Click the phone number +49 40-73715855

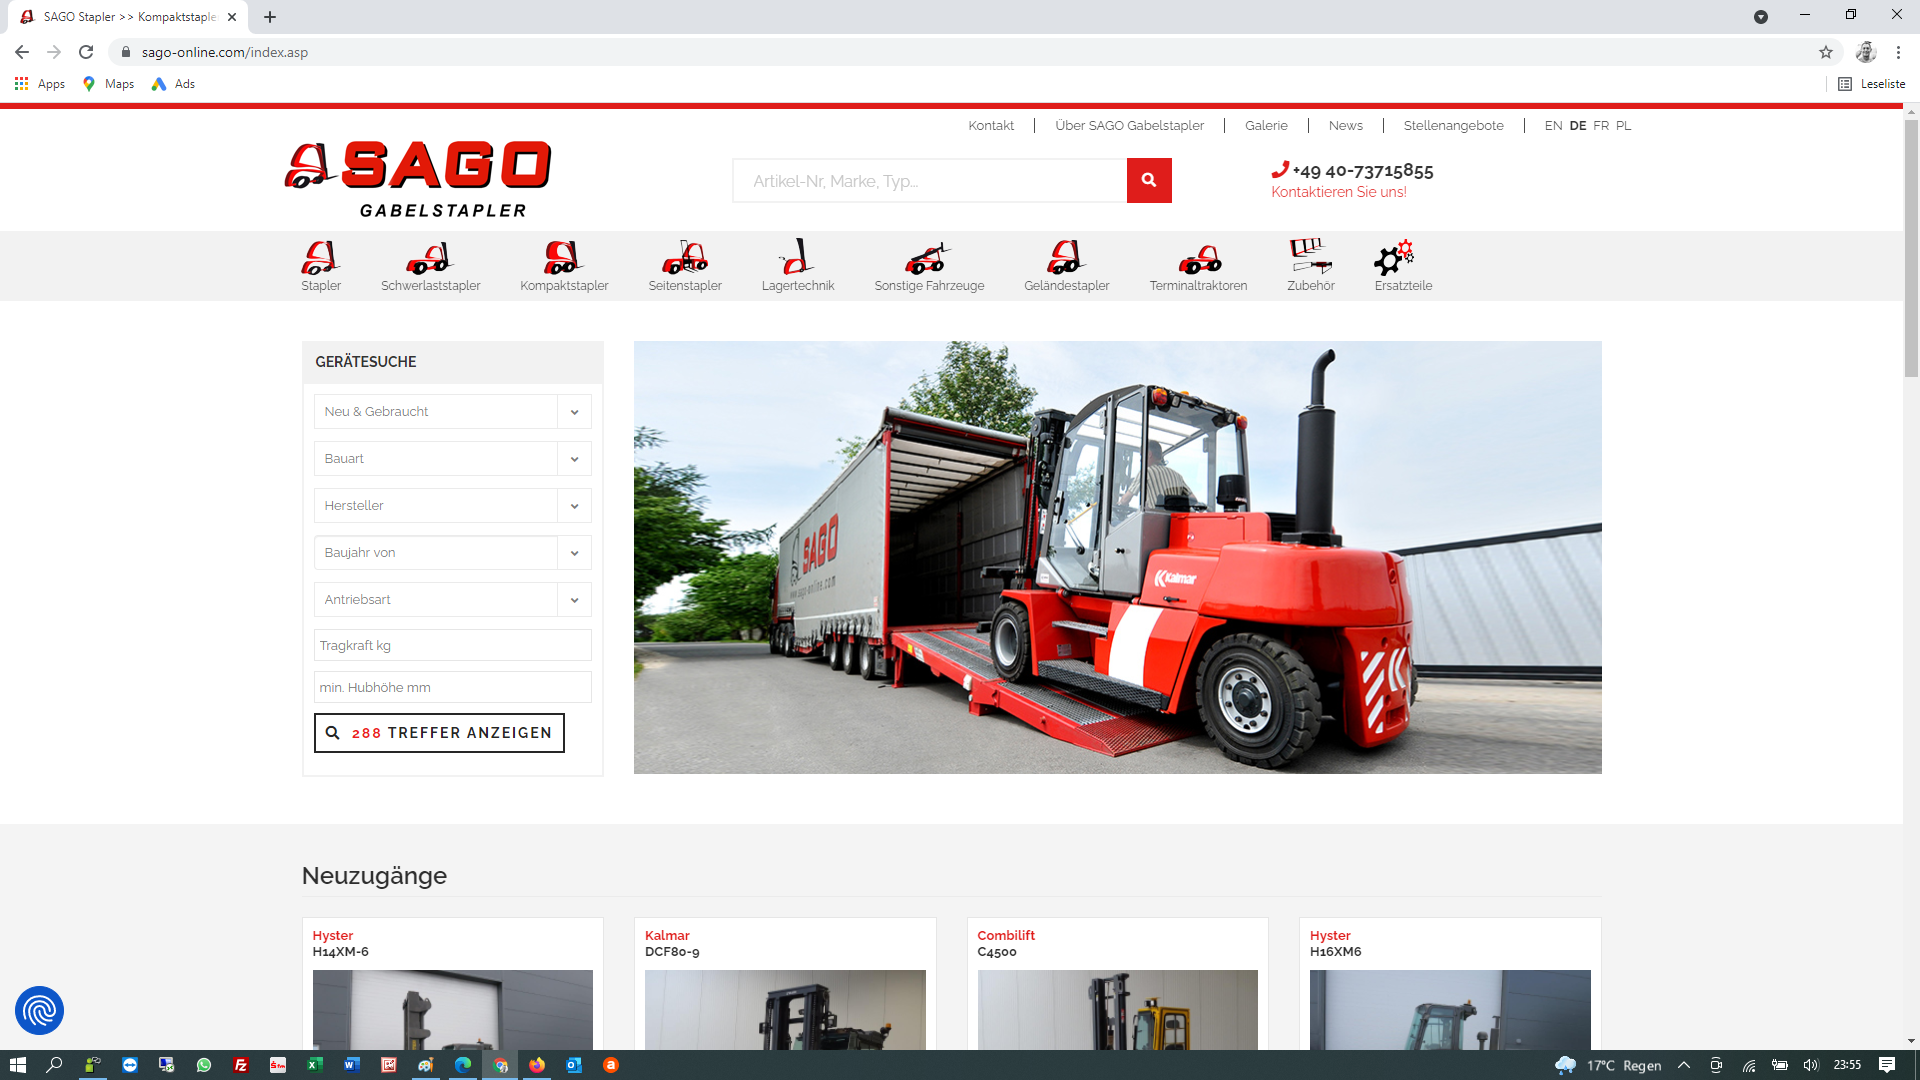[x=1362, y=171]
